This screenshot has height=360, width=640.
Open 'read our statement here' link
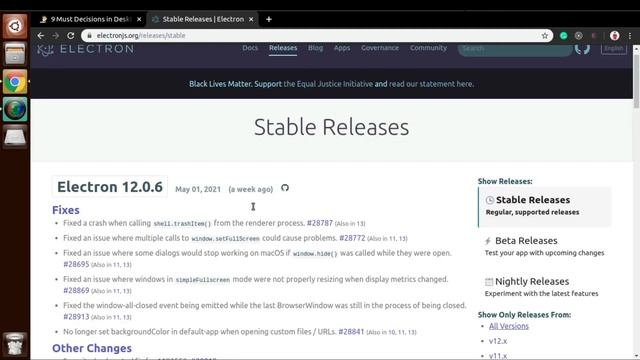click(x=431, y=84)
